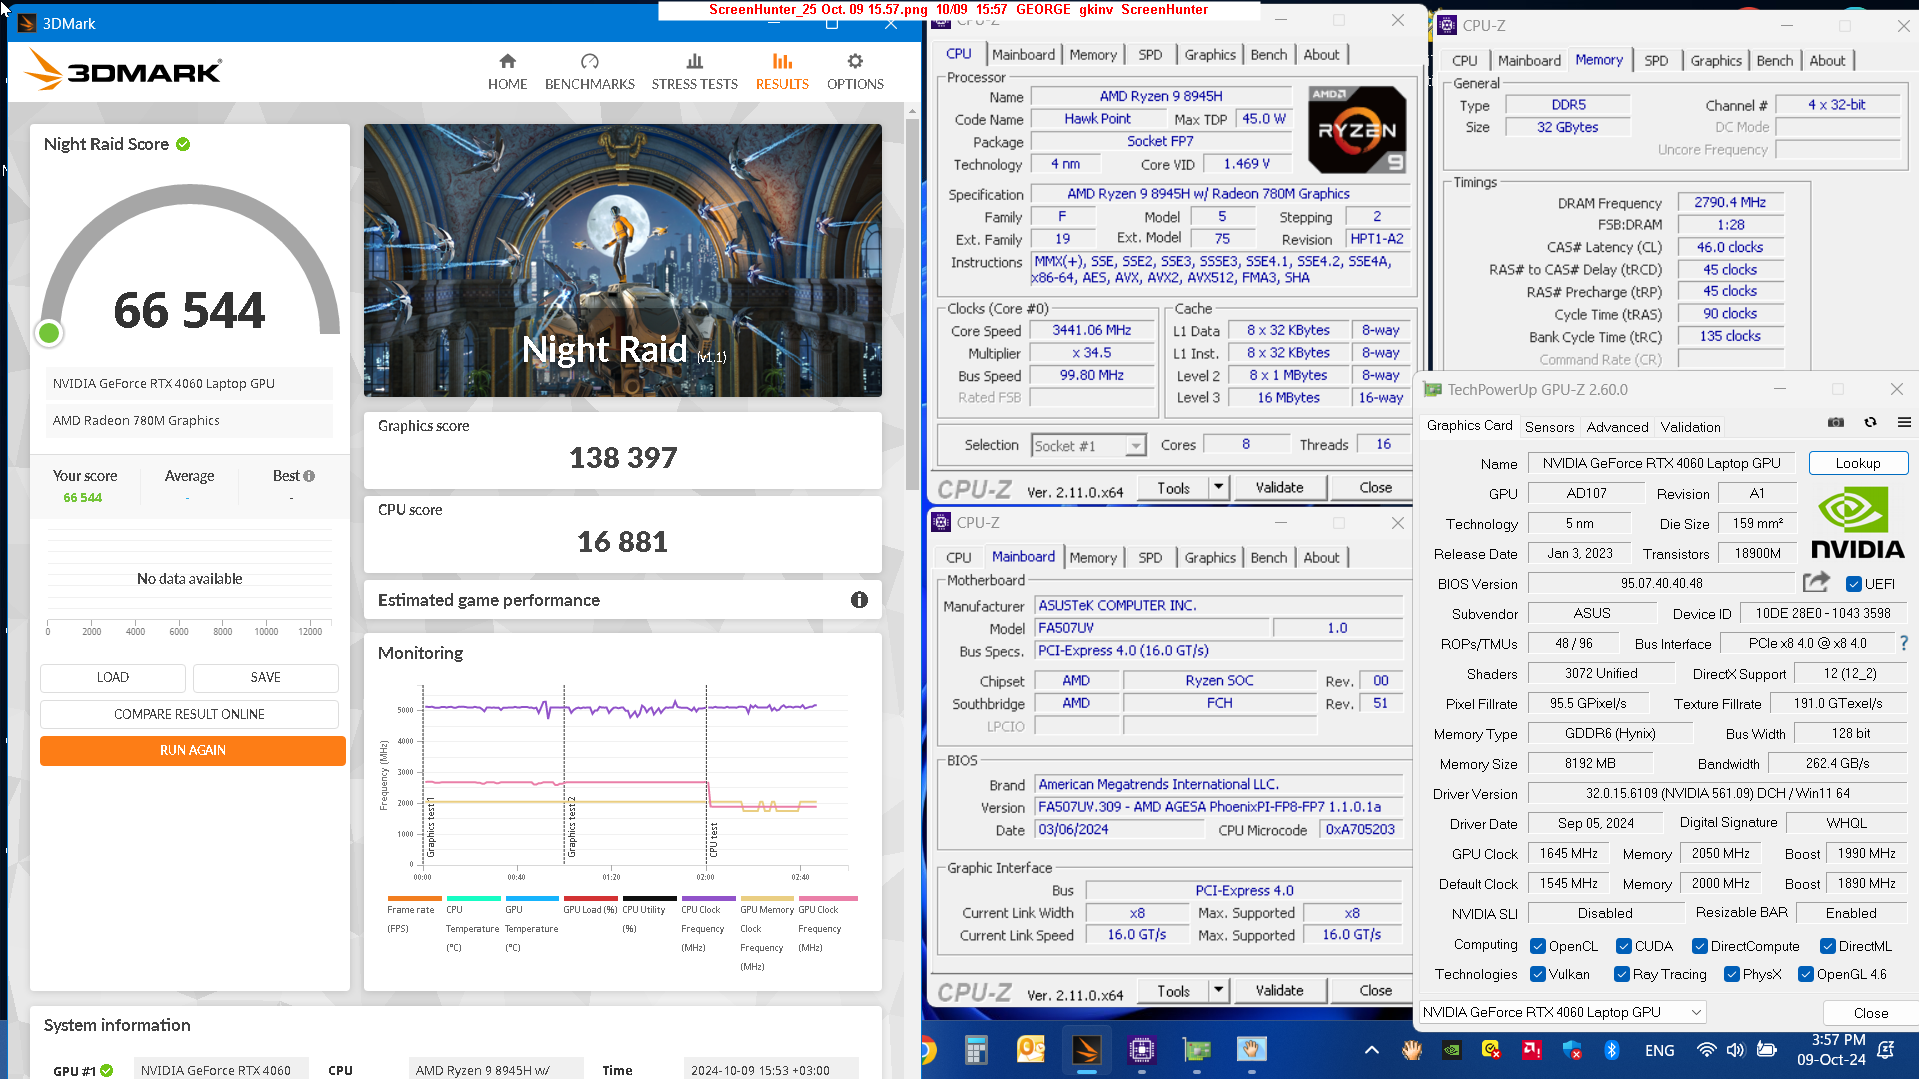Click Validate in the top CPU-Z window

coord(1279,487)
